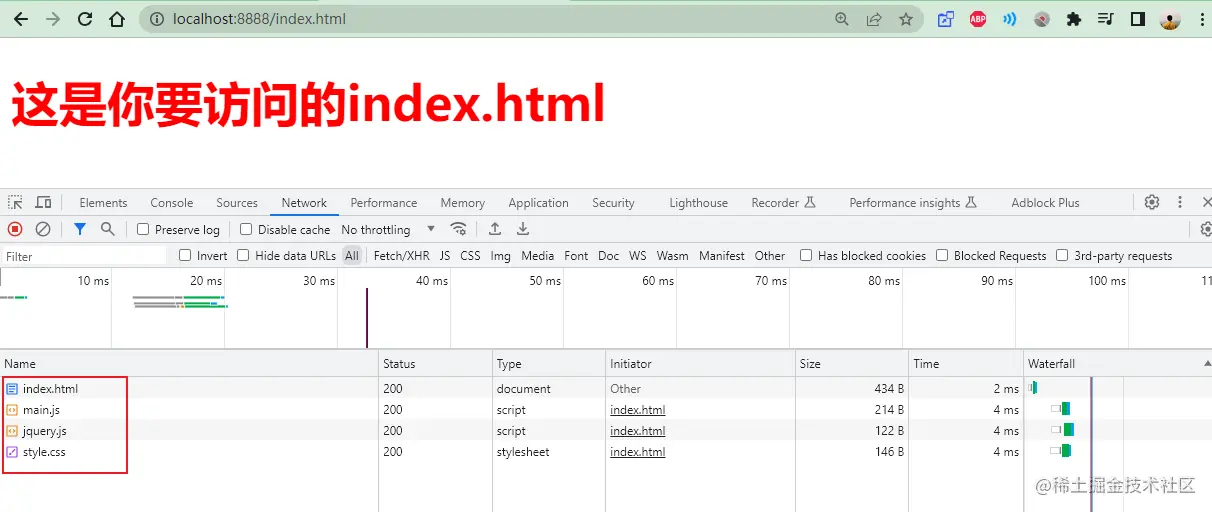Share this page icon in address bar
The height and width of the screenshot is (512, 1212).
pos(874,19)
